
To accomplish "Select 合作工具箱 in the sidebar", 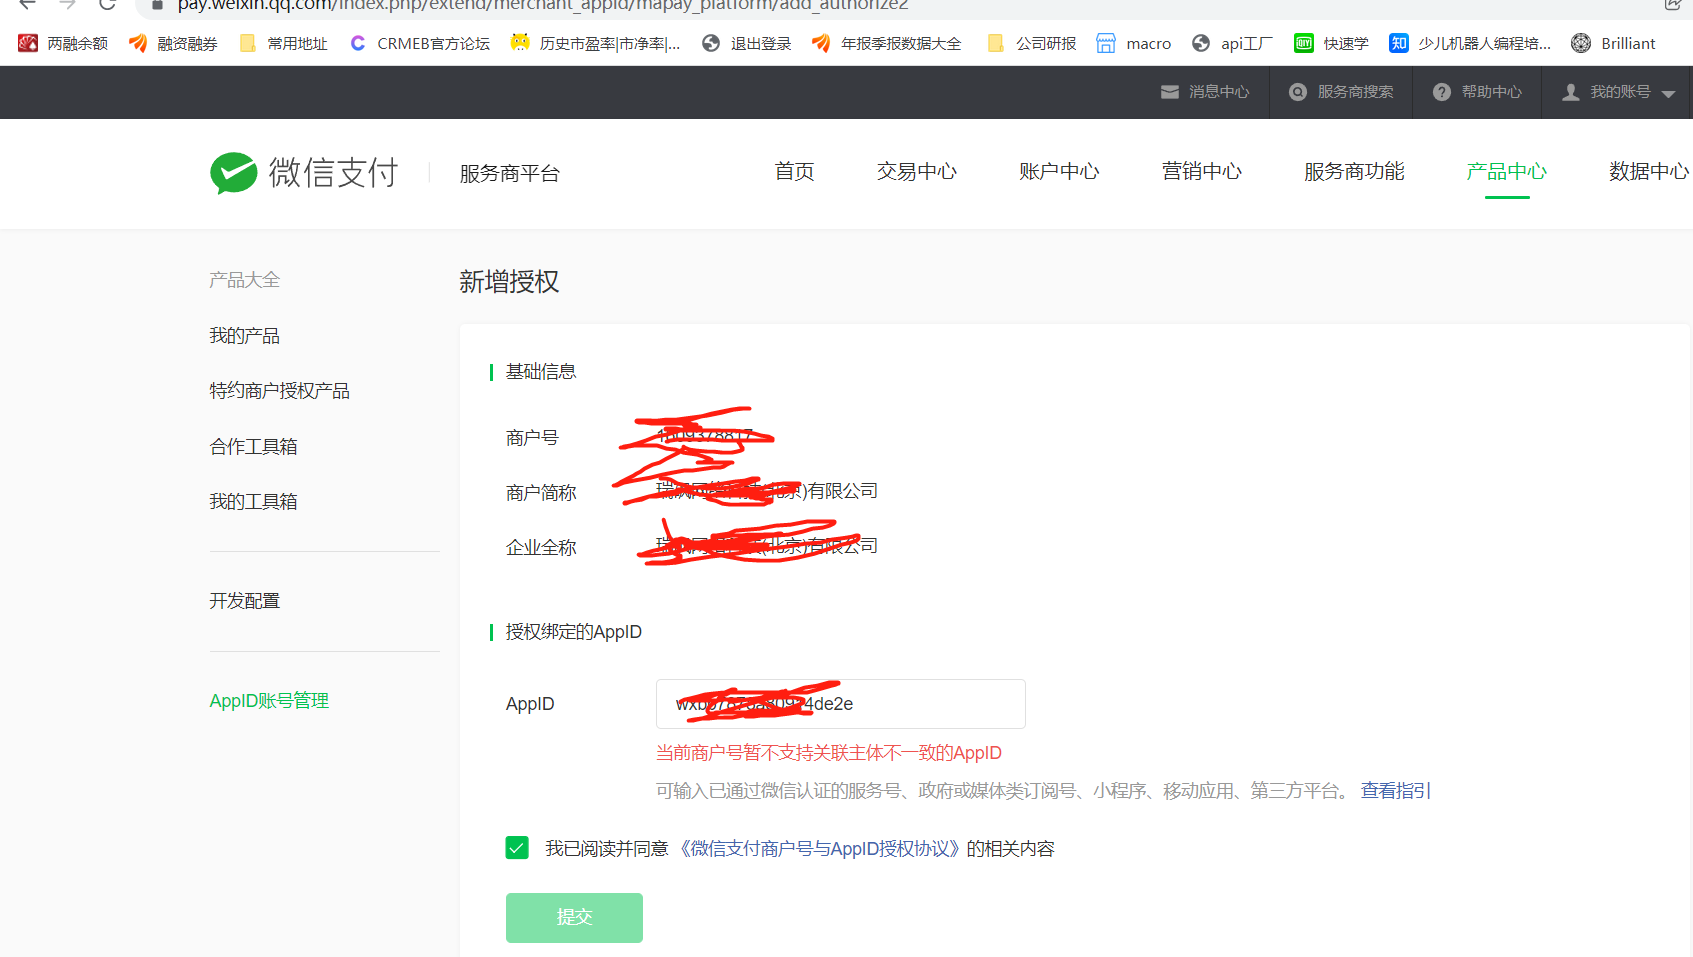I will (254, 447).
